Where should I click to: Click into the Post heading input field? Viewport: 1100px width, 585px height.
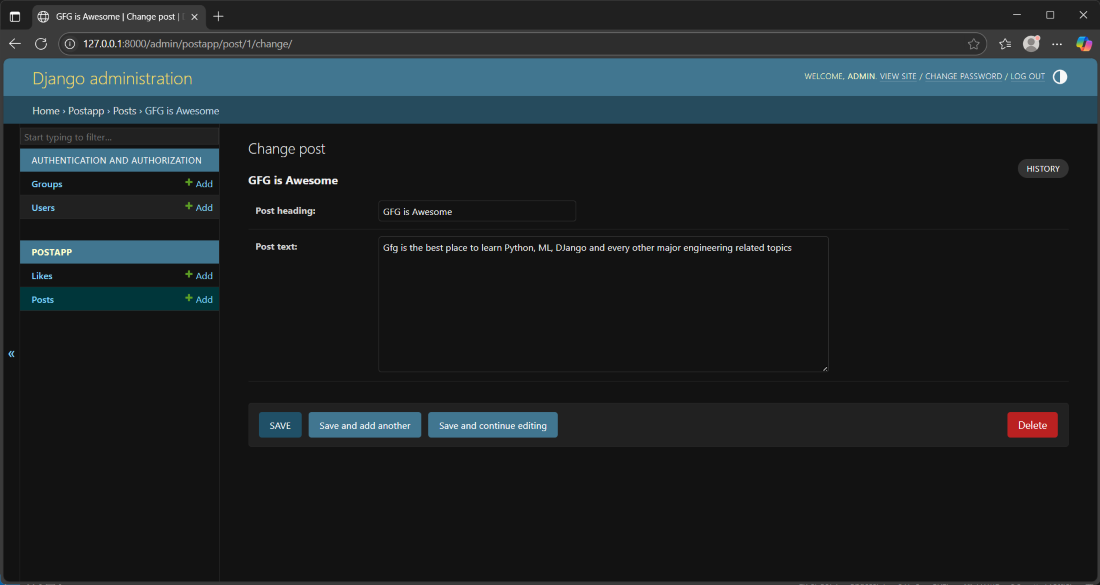pos(476,211)
